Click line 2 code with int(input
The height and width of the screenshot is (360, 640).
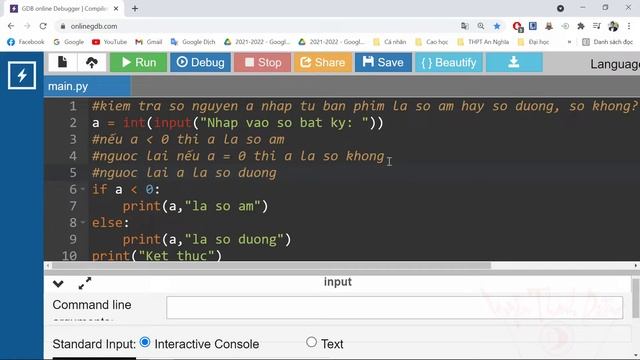click(238, 123)
